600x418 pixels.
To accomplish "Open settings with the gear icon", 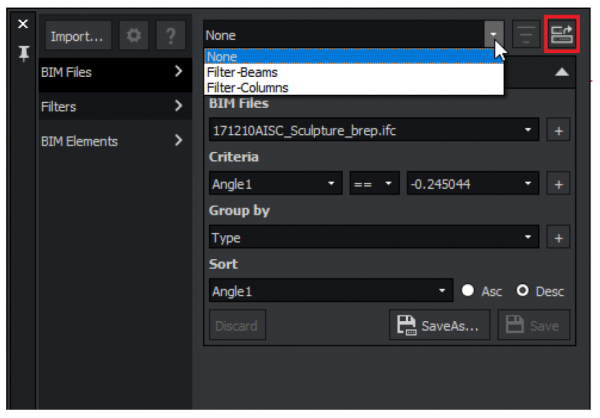I will click(135, 37).
